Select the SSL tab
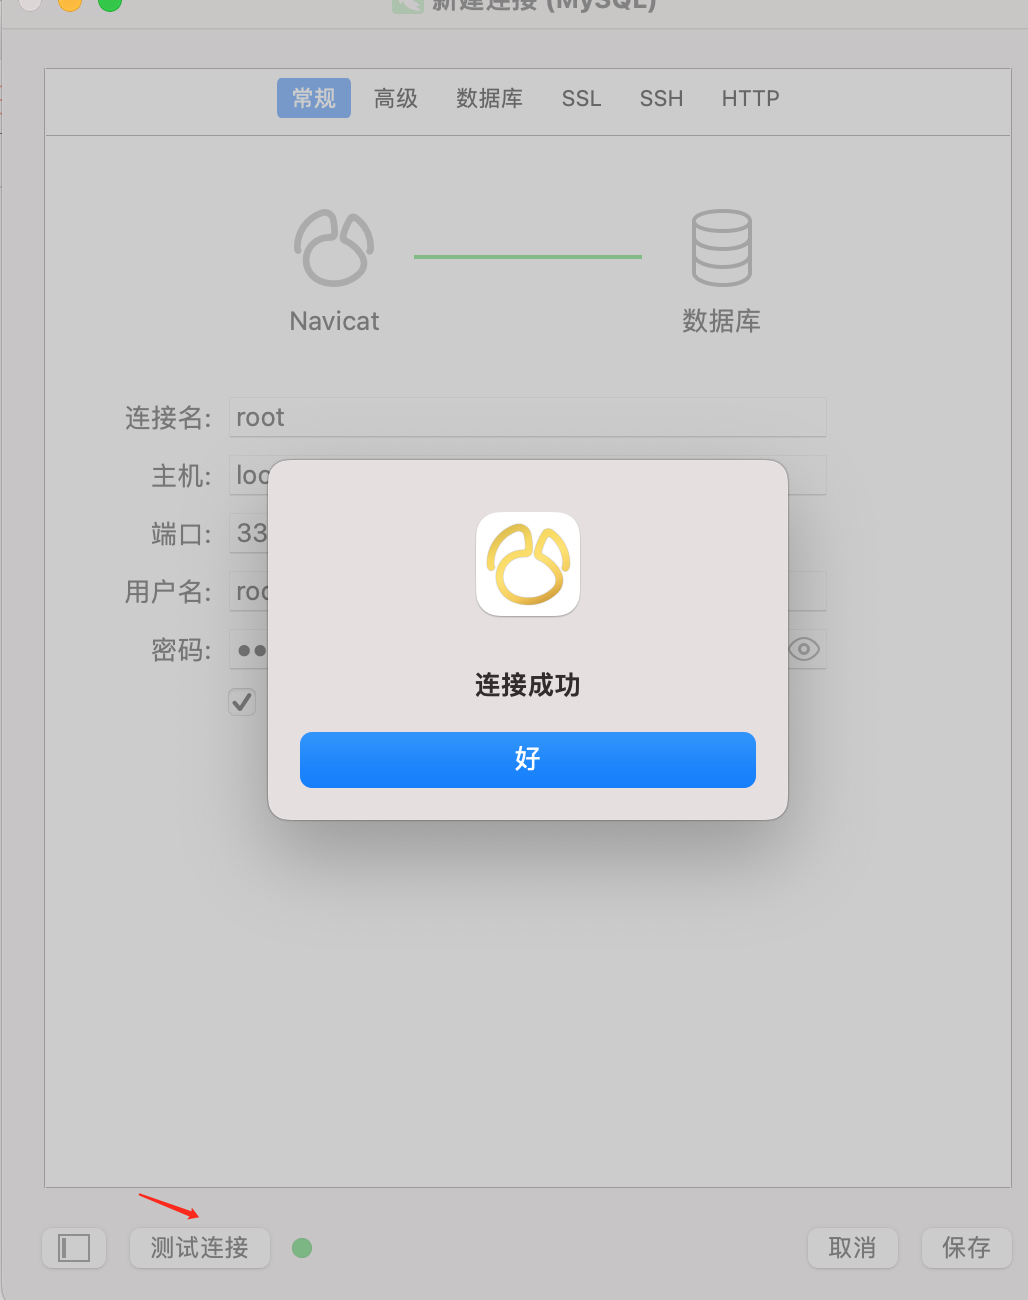 click(x=581, y=98)
